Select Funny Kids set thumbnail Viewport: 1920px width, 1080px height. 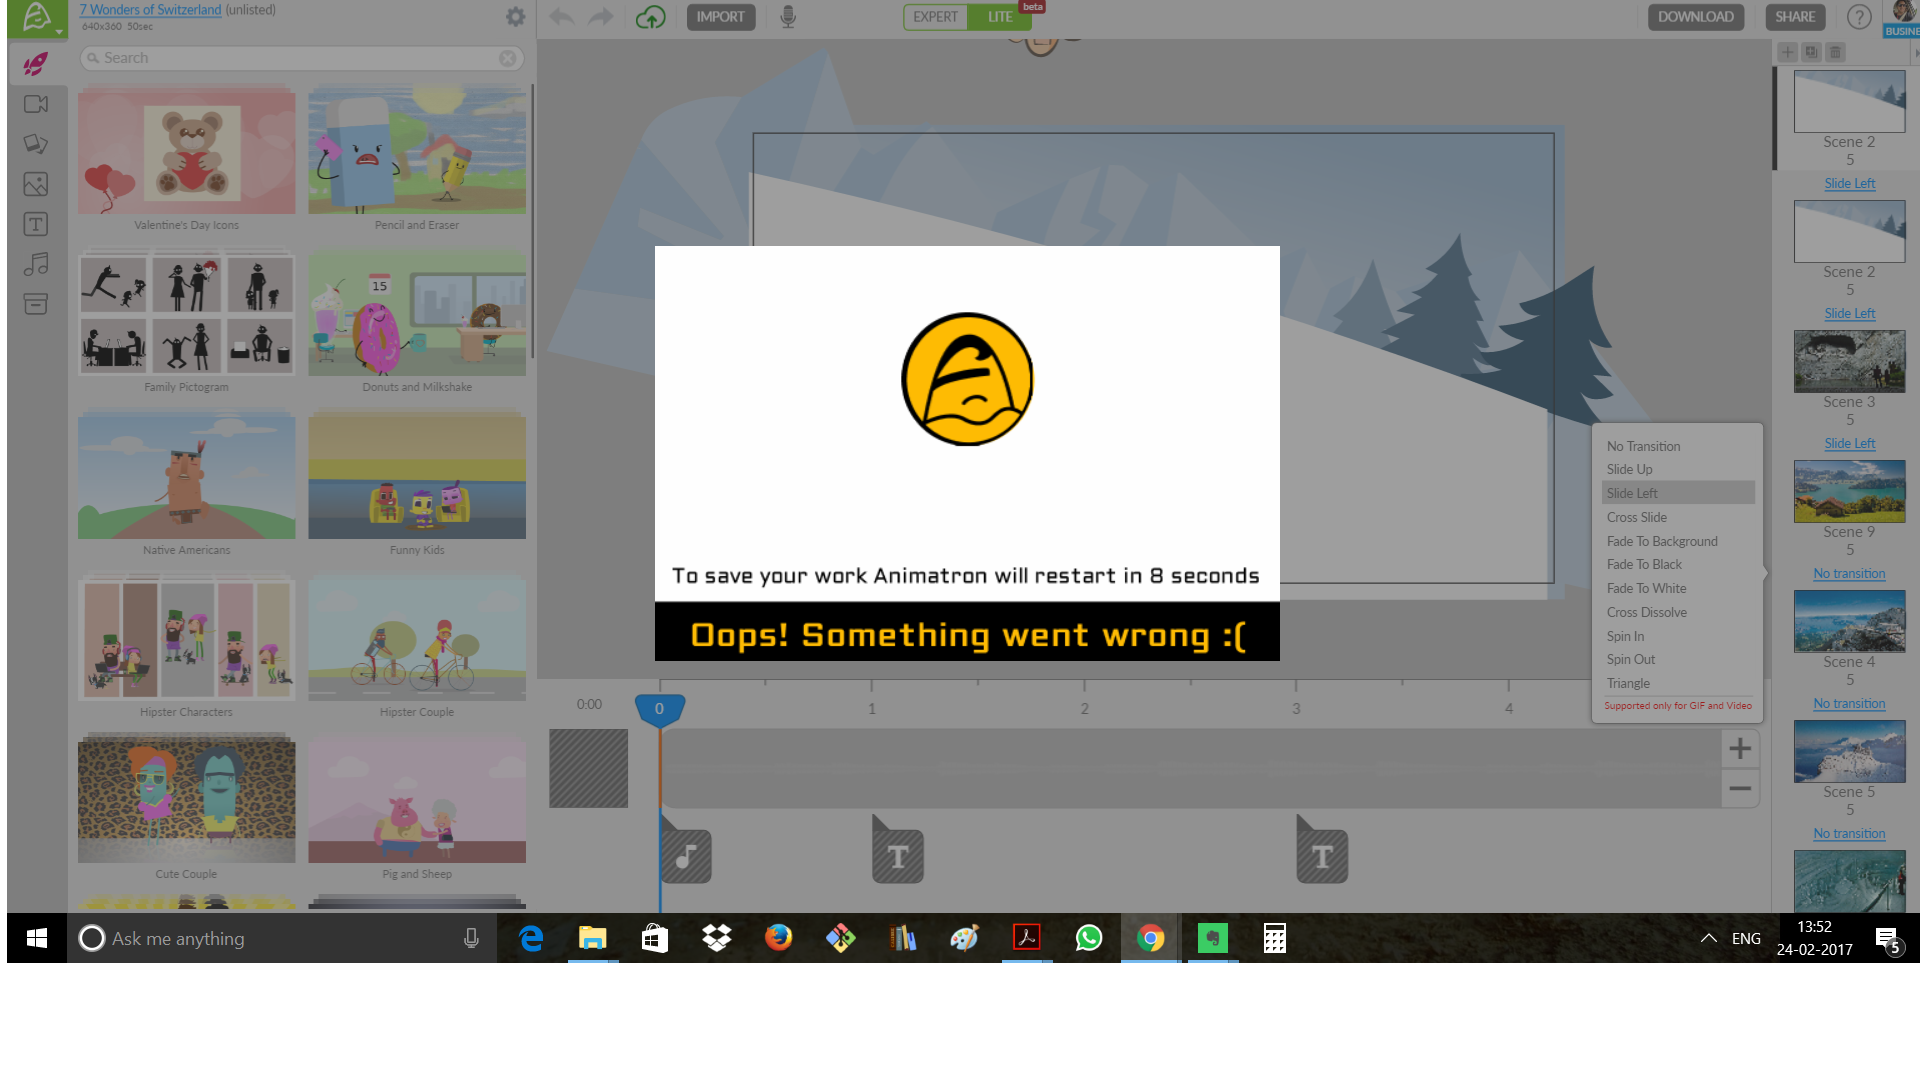tap(417, 477)
